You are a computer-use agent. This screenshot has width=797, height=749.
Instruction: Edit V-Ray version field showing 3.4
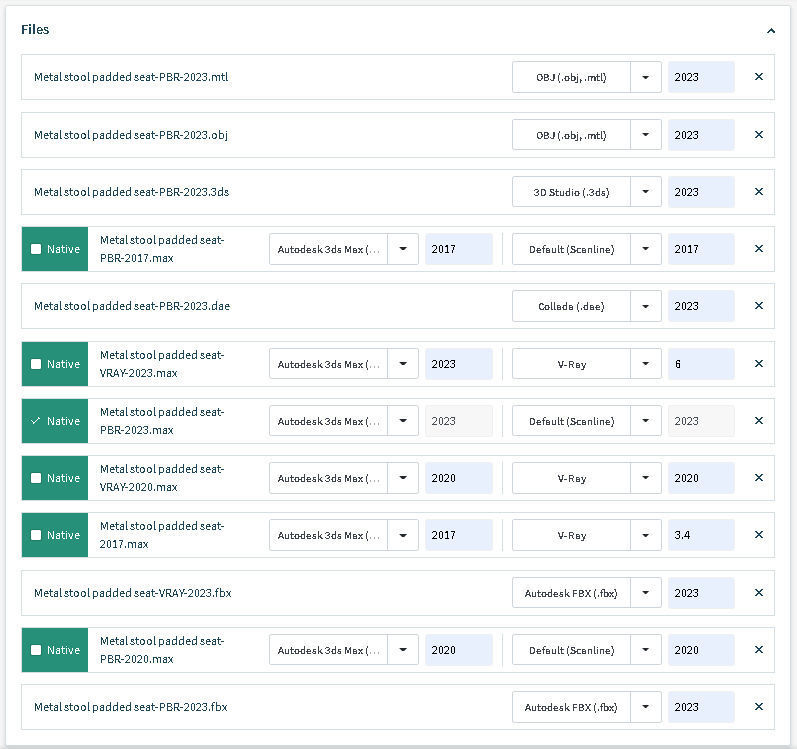coord(700,535)
